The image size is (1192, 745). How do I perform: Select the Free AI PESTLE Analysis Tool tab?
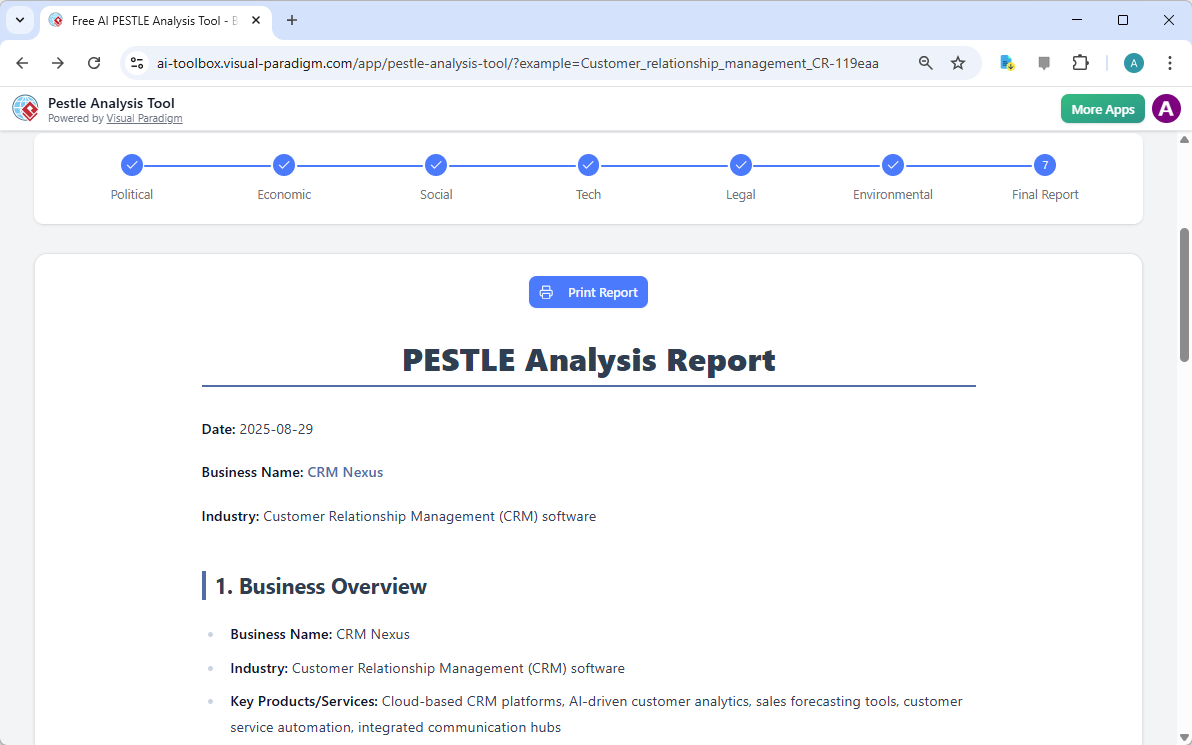tap(150, 20)
